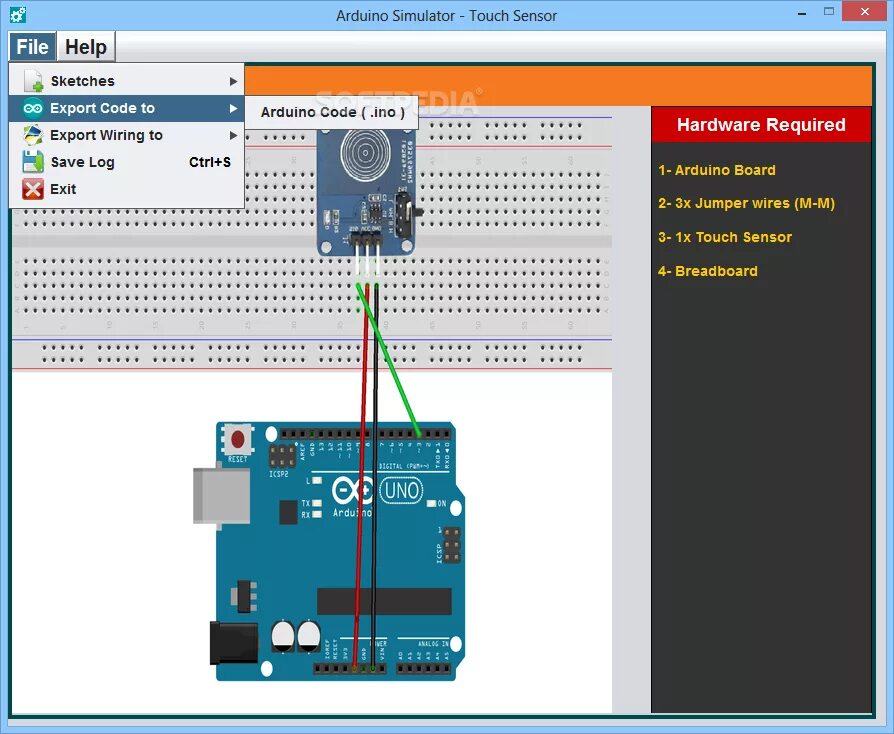Click the Export Wiring icon

(x=32, y=135)
